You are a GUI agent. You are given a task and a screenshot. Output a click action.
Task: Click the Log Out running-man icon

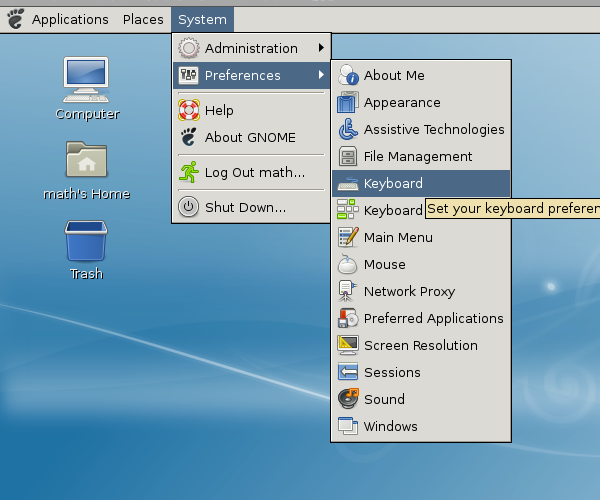coord(188,172)
